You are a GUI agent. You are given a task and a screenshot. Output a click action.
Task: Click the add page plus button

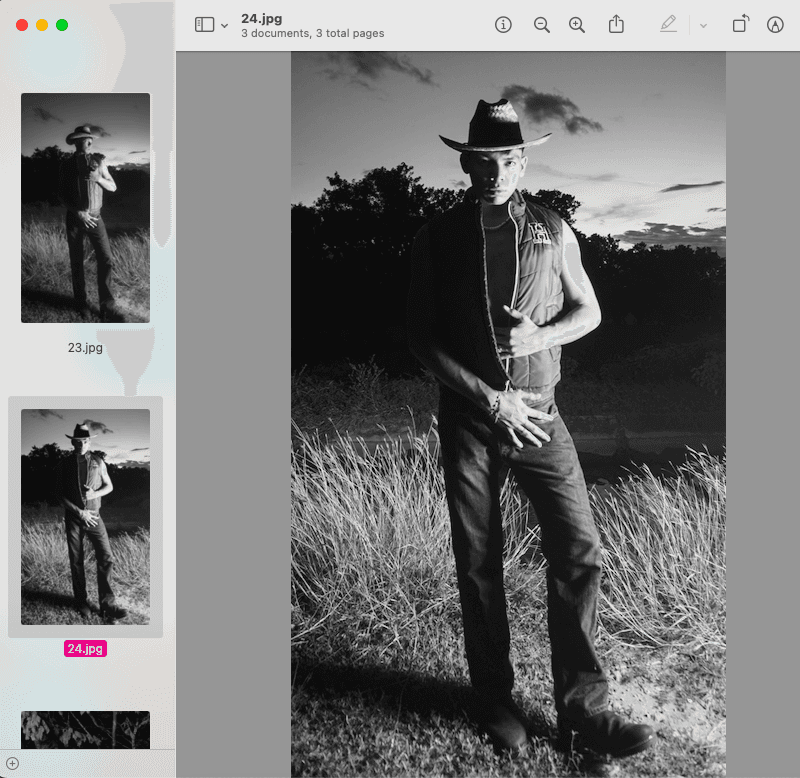coord(13,764)
